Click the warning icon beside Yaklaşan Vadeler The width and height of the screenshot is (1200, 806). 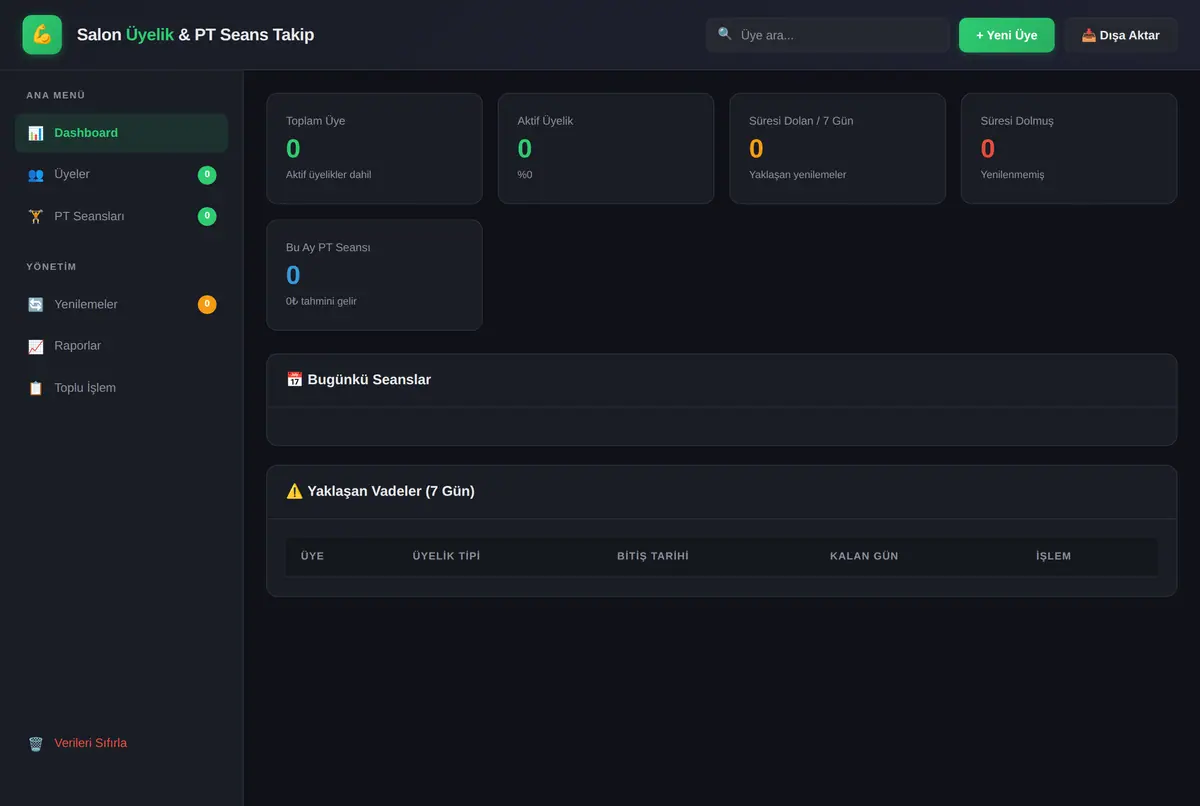295,491
